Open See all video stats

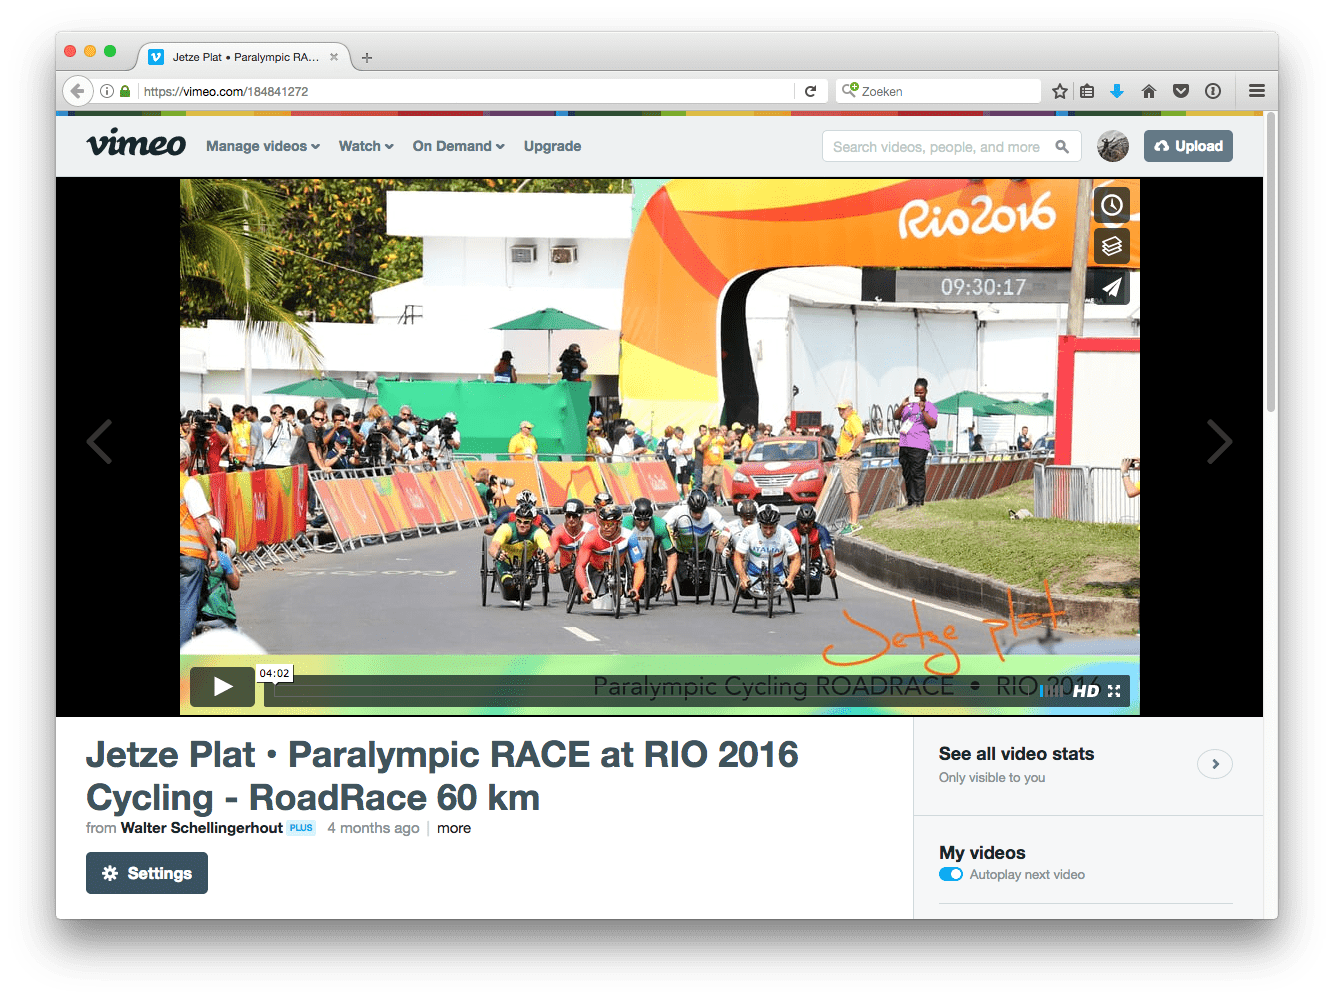(x=1016, y=754)
